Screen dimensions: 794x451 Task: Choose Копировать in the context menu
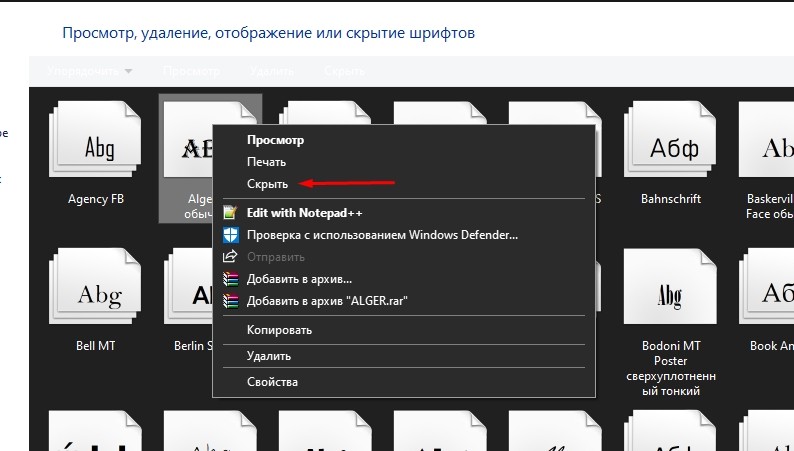click(279, 330)
